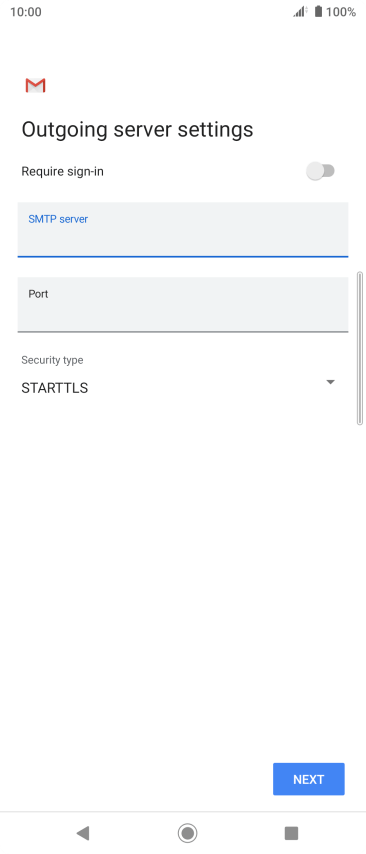This screenshot has width=366, height=854.
Task: Tap the signal strength icon in status bar
Action: 300,11
